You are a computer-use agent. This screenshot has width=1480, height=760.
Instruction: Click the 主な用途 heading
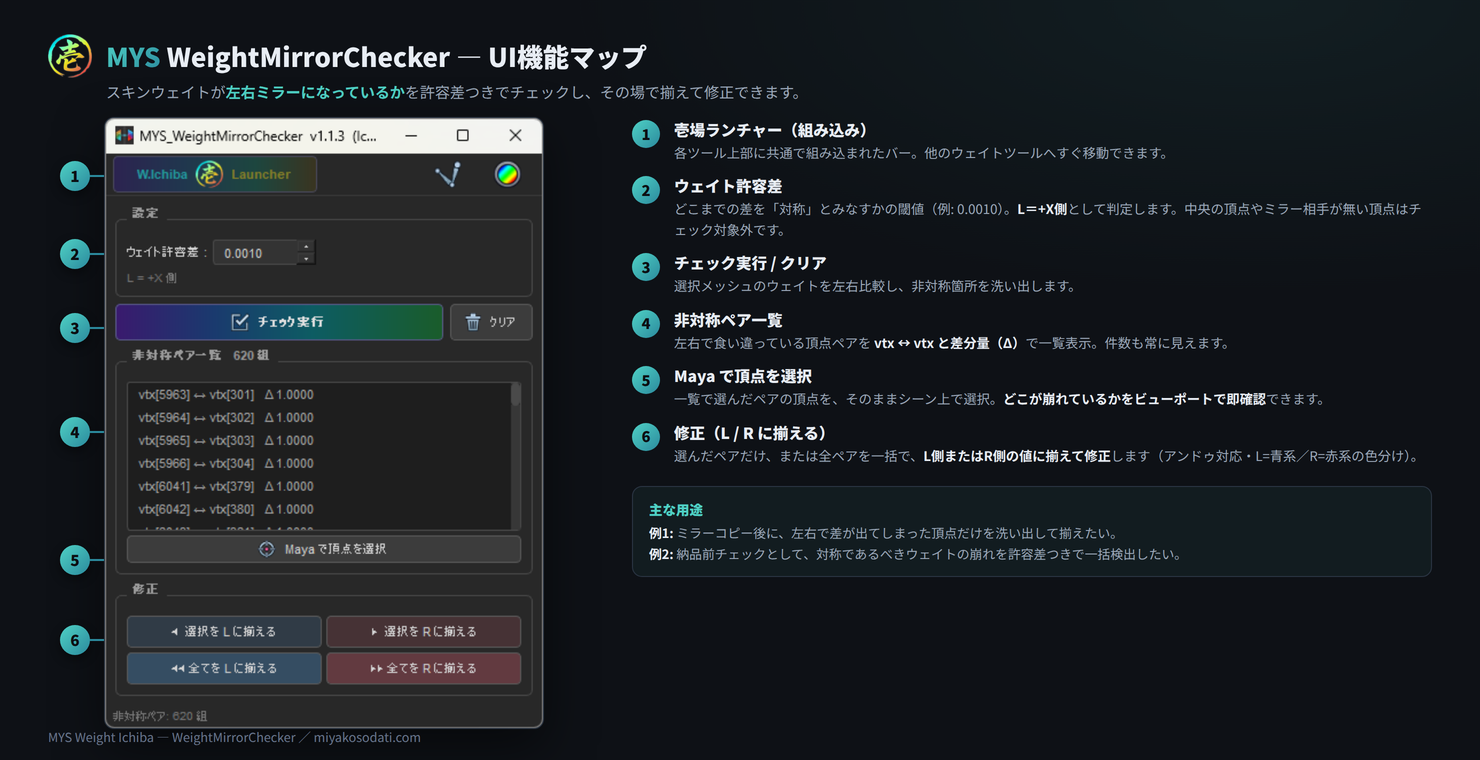676,510
